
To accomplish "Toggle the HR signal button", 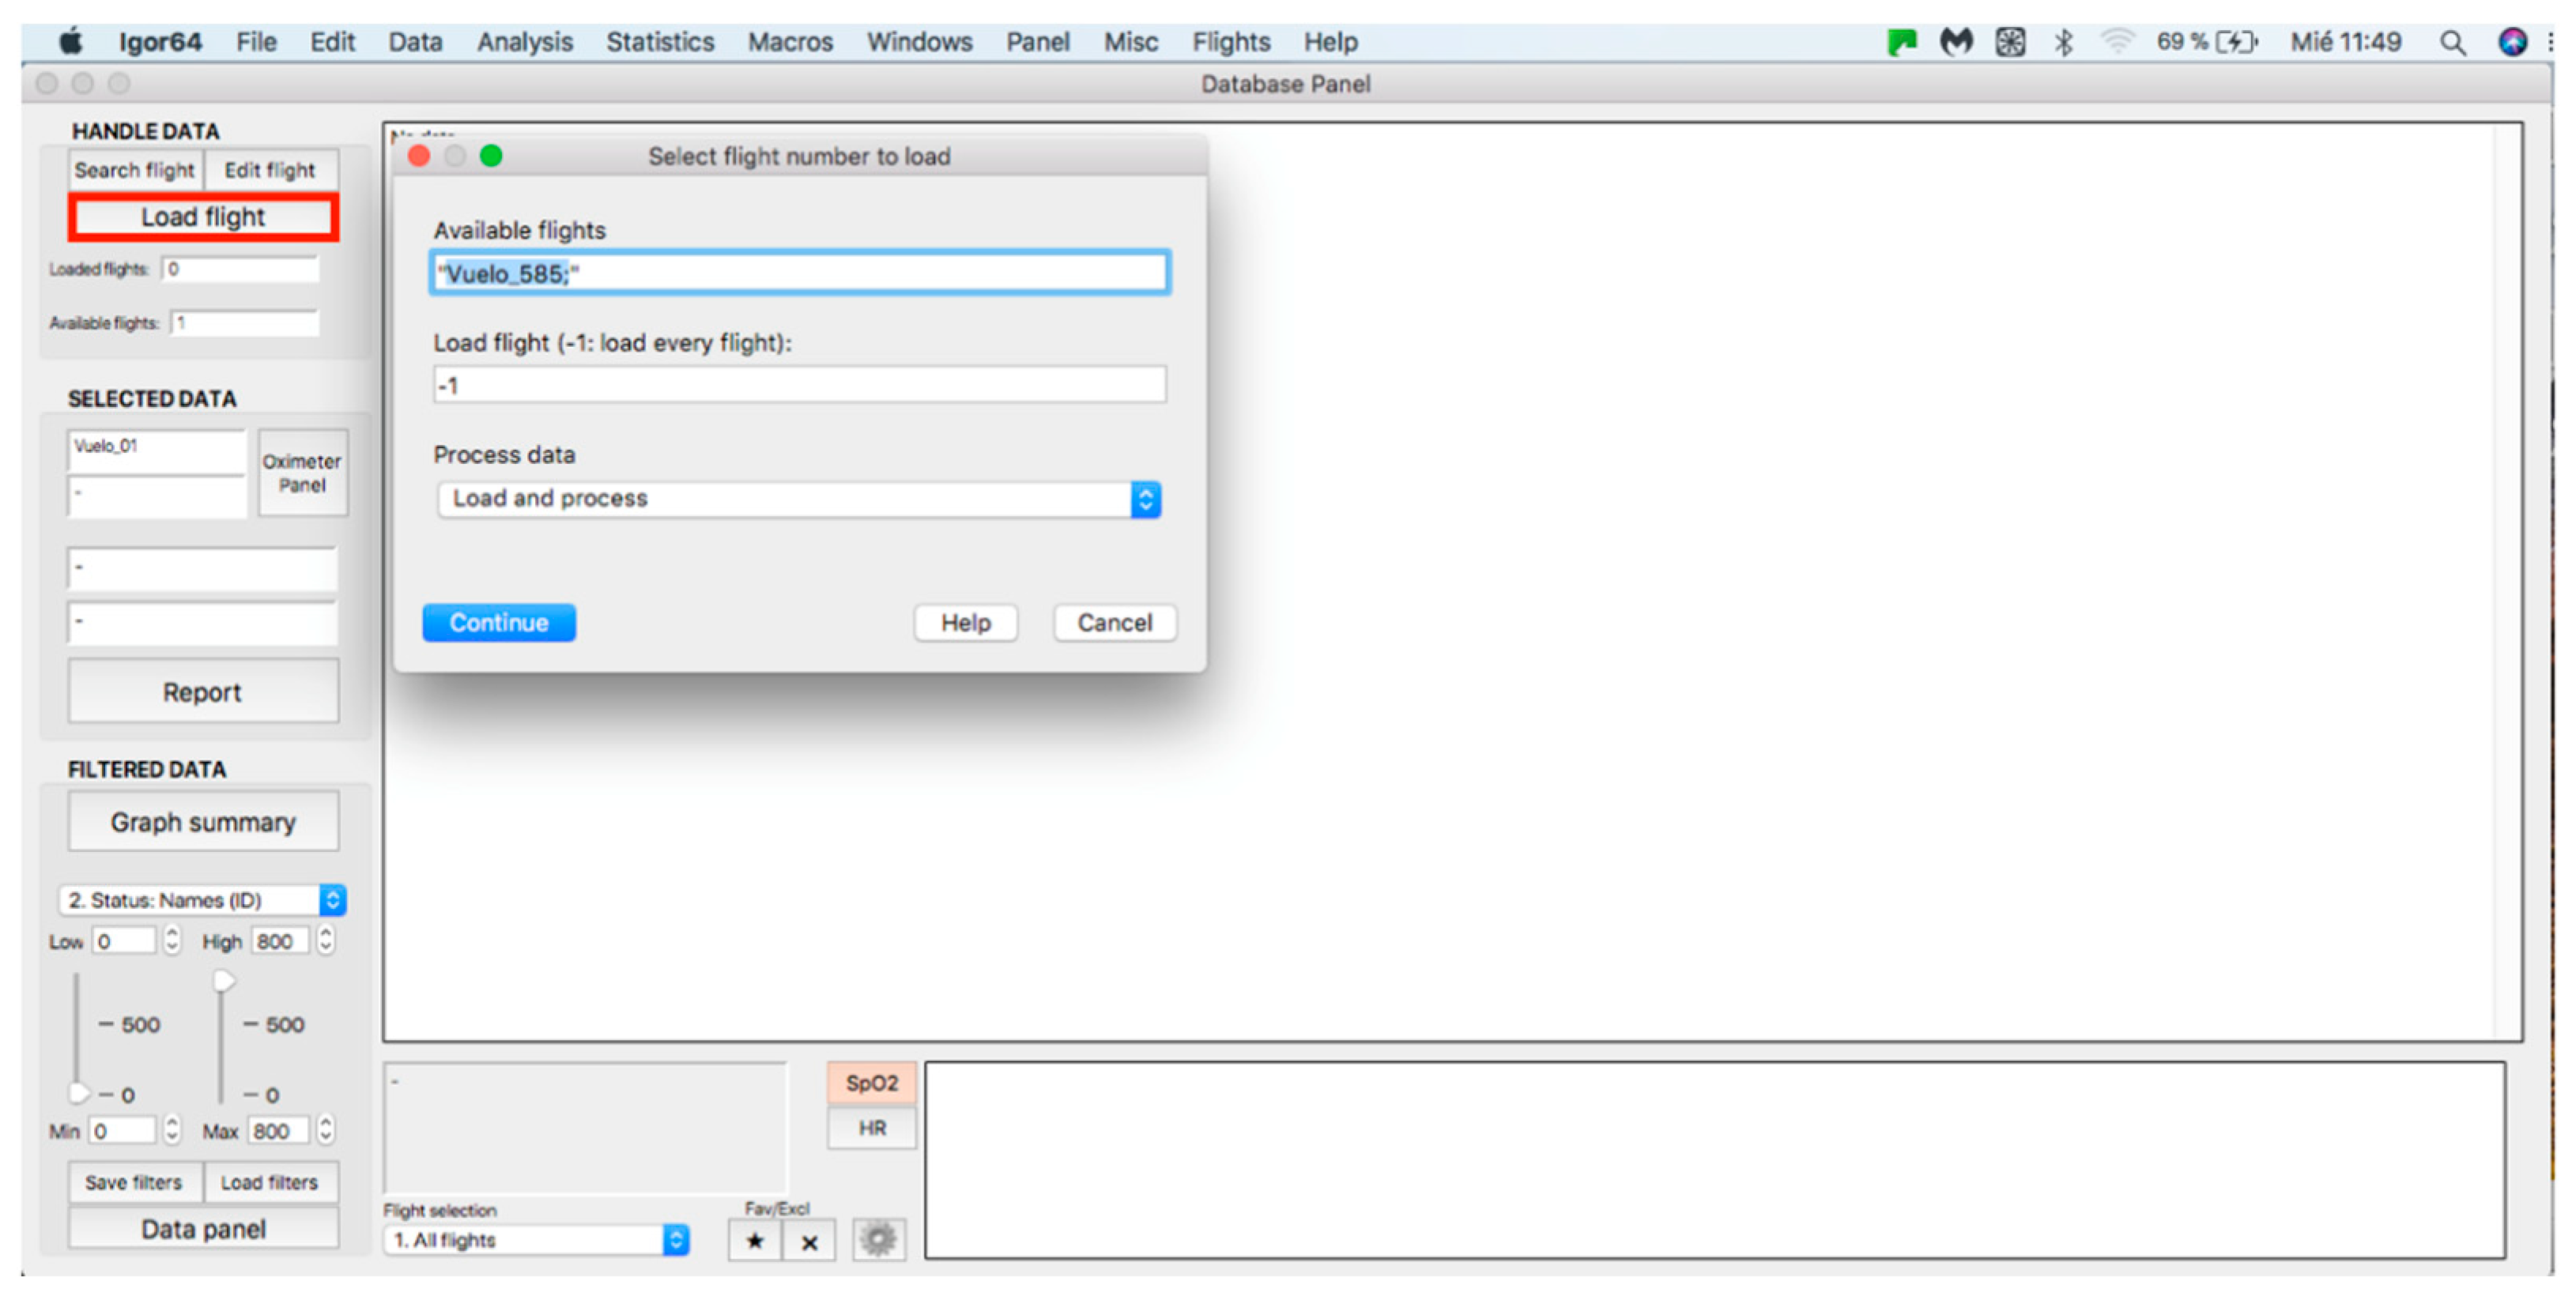I will tap(871, 1128).
